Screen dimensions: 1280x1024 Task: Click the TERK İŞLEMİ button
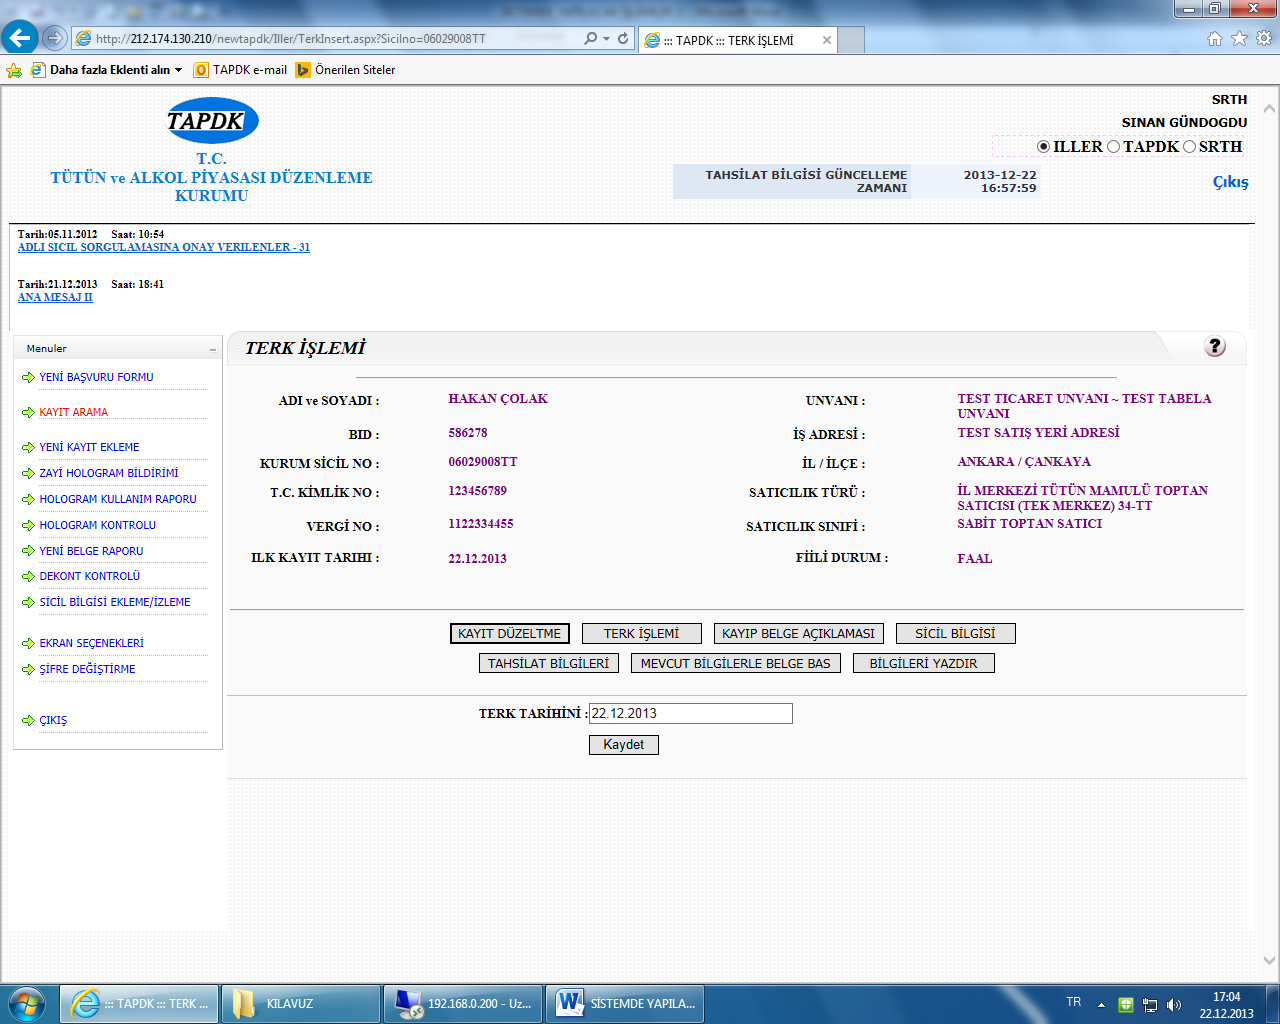click(x=642, y=634)
